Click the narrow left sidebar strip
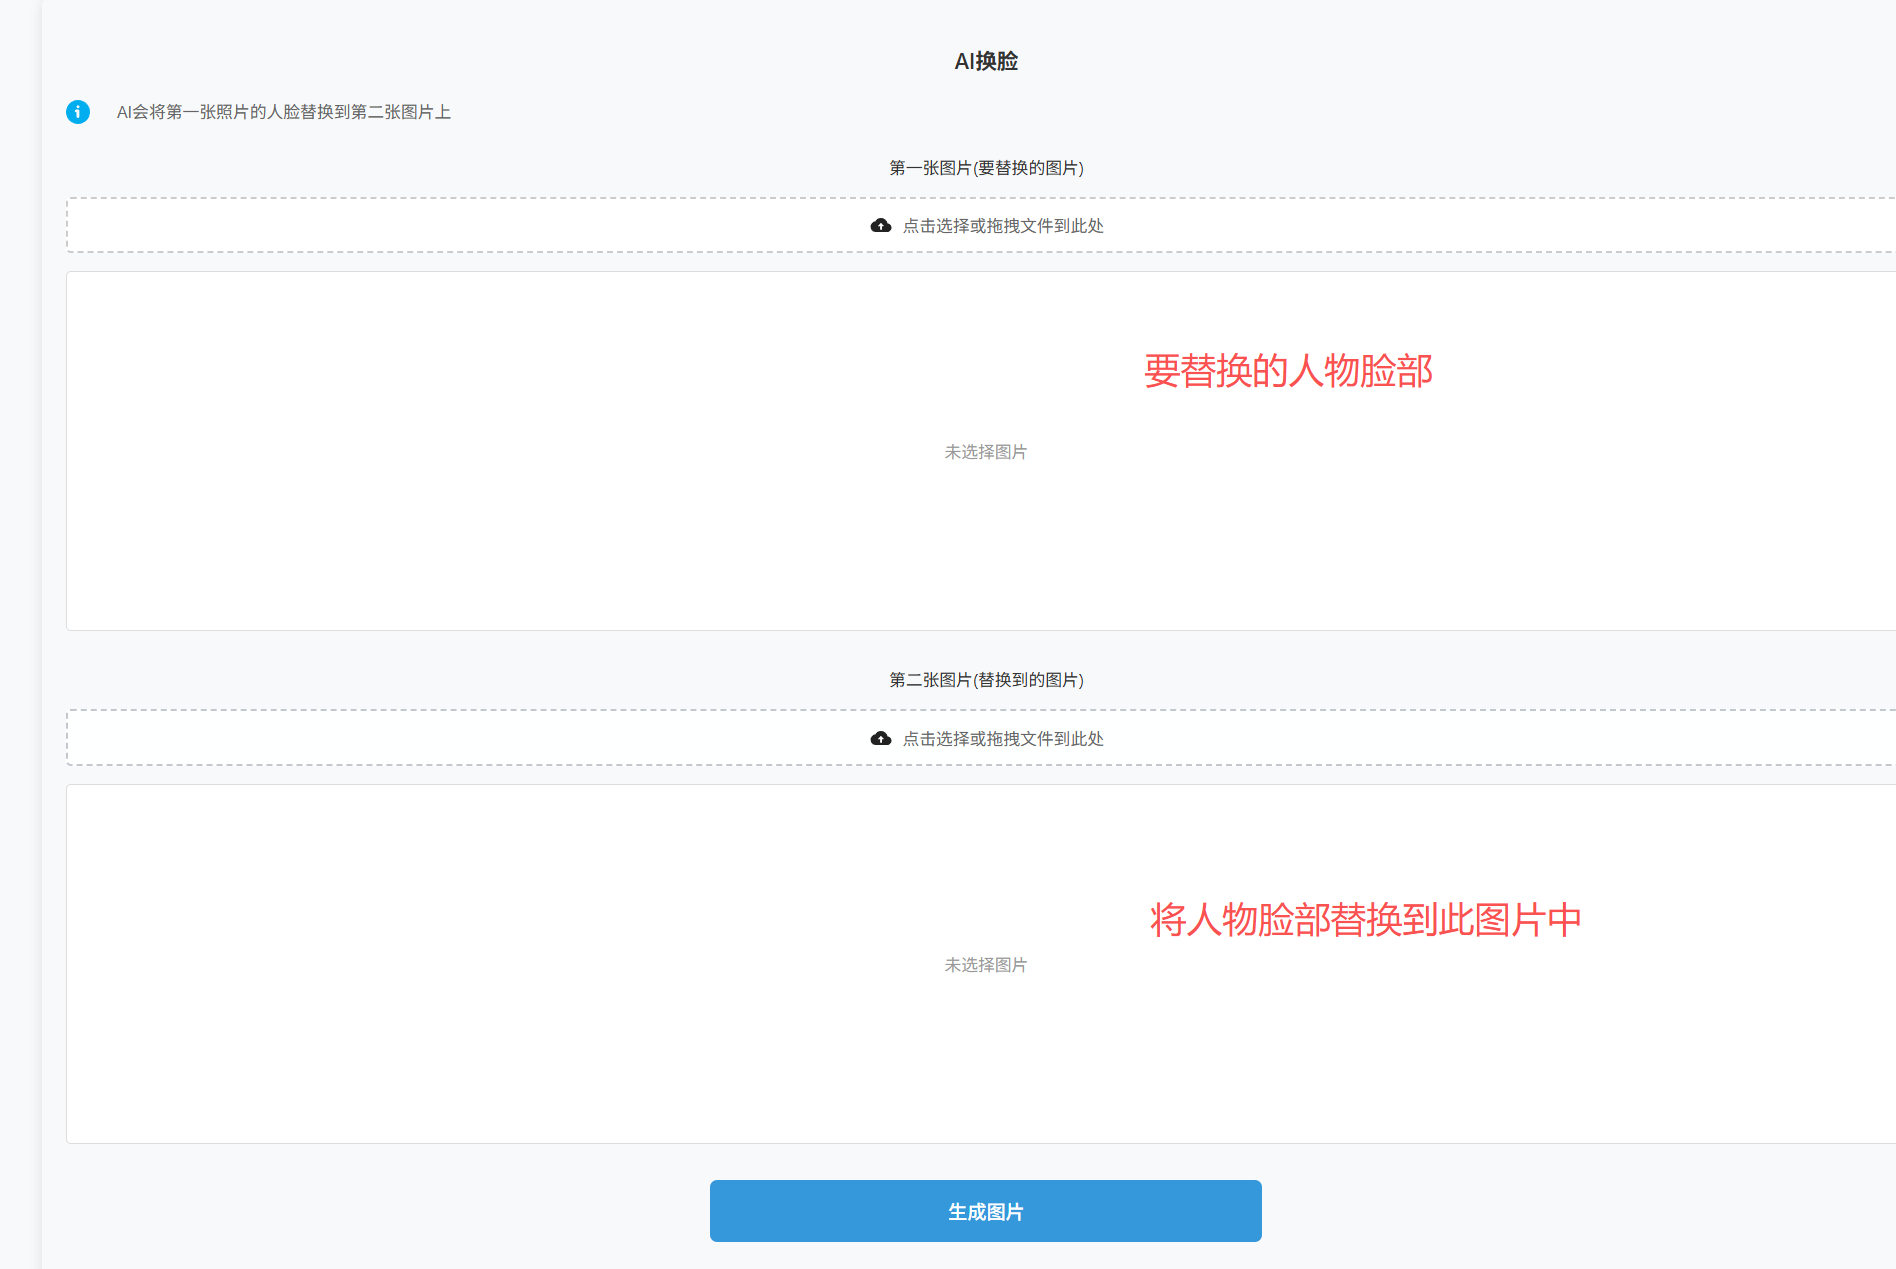This screenshot has width=1896, height=1269. point(20,634)
